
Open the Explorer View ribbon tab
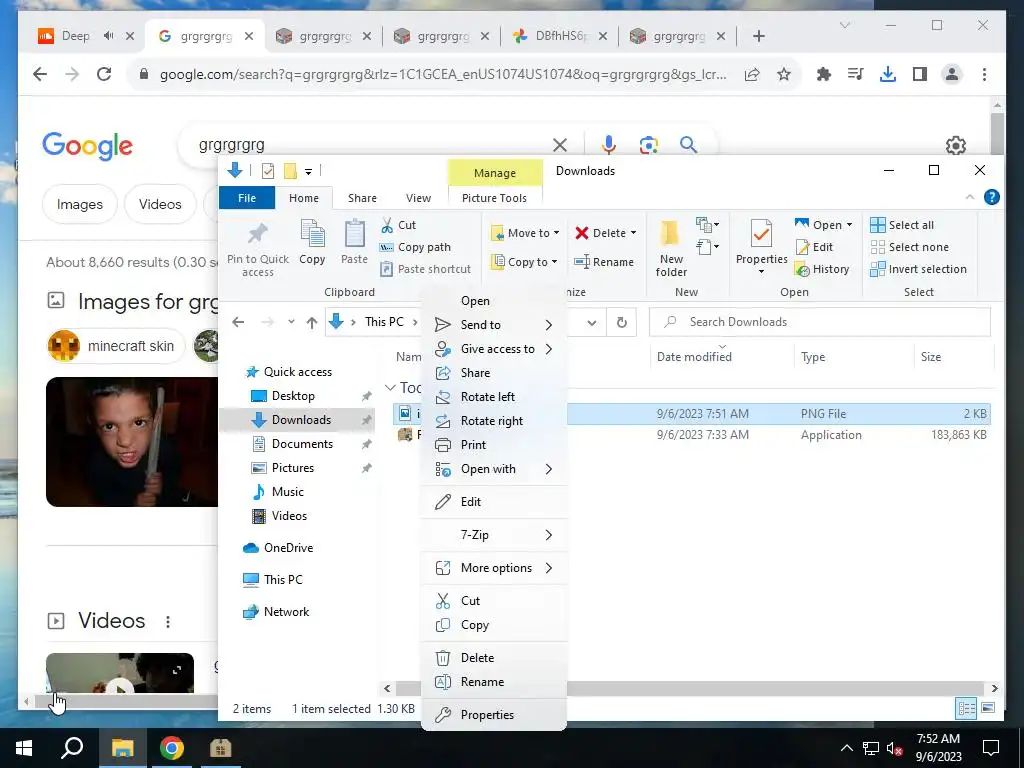pos(418,198)
